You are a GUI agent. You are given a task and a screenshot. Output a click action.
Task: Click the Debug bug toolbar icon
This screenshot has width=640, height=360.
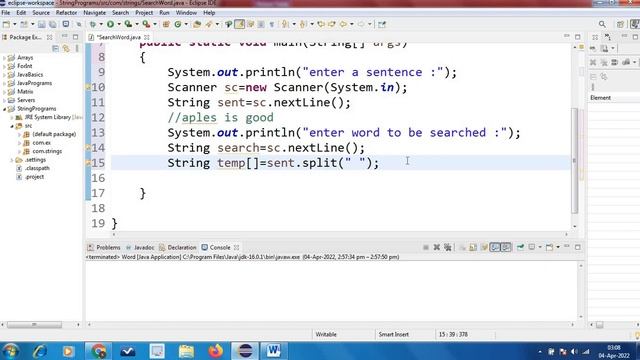(x=93, y=24)
